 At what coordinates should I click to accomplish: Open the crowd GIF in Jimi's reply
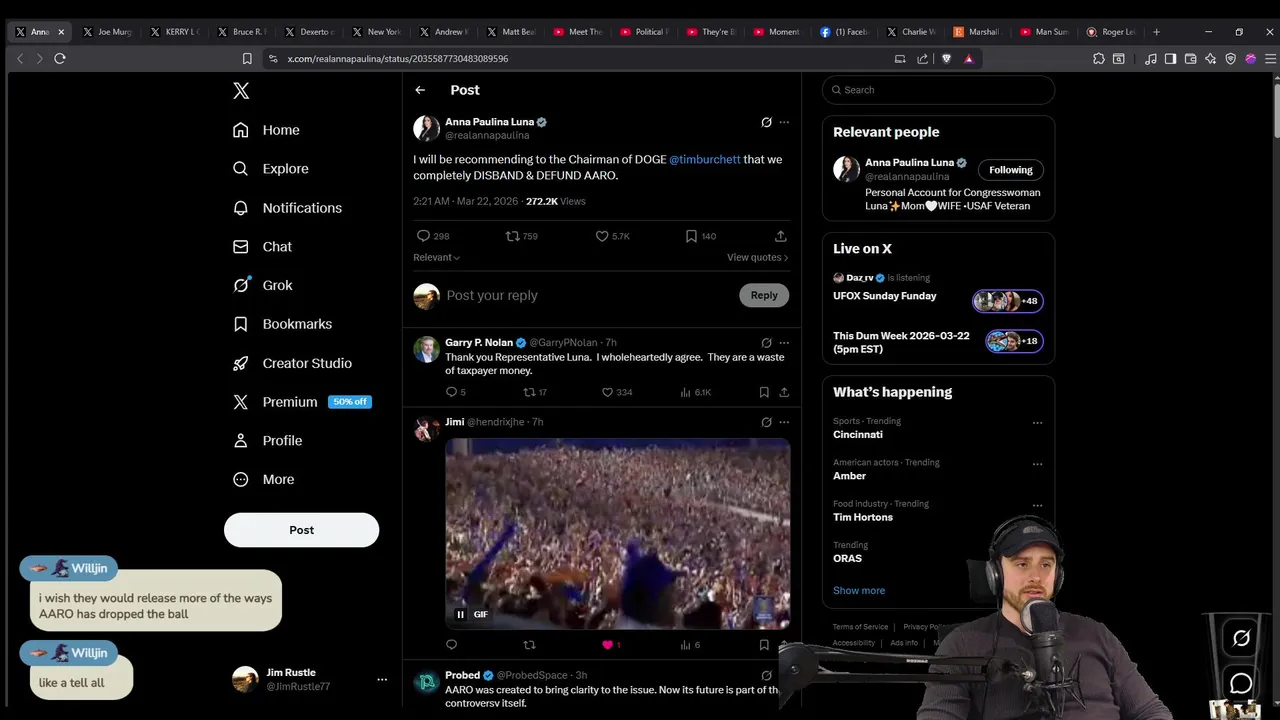tap(617, 533)
